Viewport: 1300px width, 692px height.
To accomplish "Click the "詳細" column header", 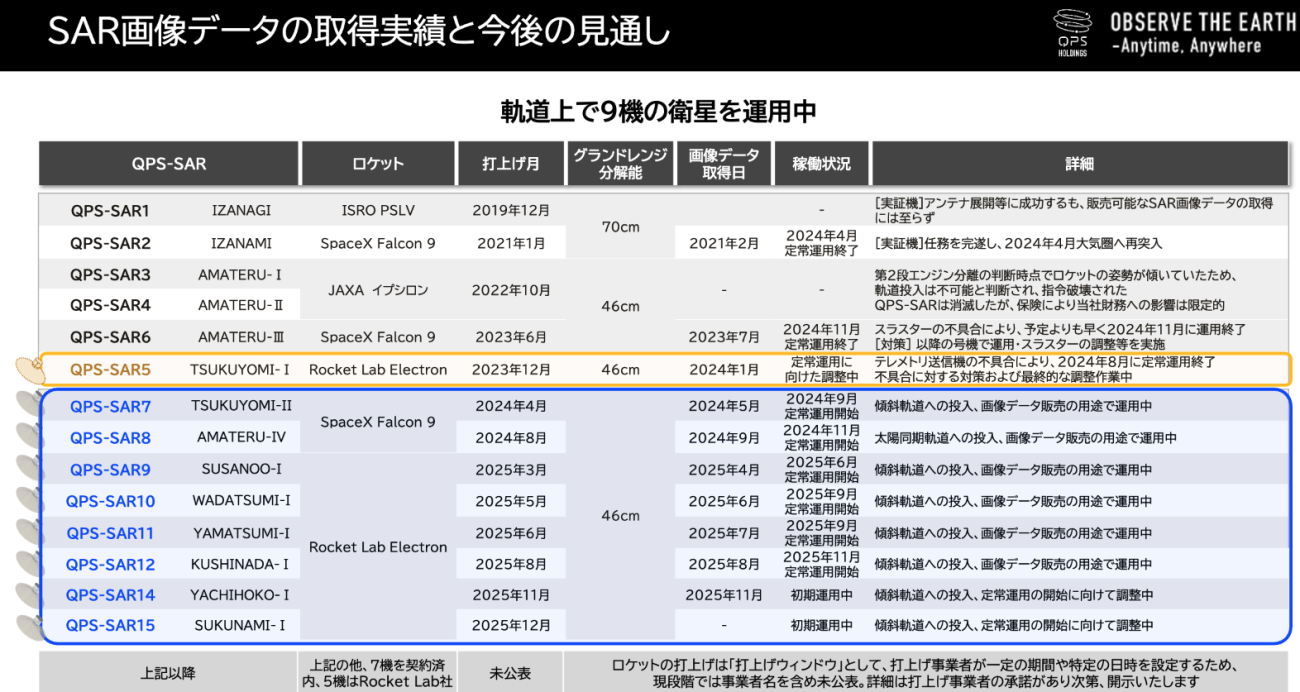I will pos(1079,163).
